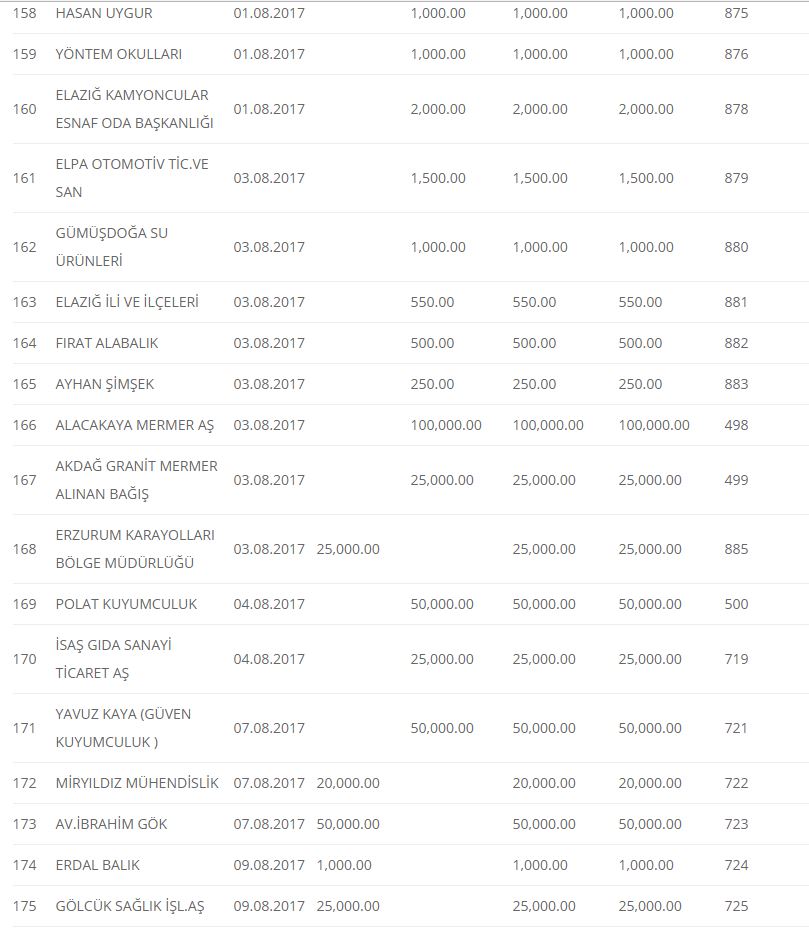The image size is (809, 929).
Task: Select AKDAĞ GRANİT MERMER ALINAN BAĞIŞ cell
Action: click(136, 480)
